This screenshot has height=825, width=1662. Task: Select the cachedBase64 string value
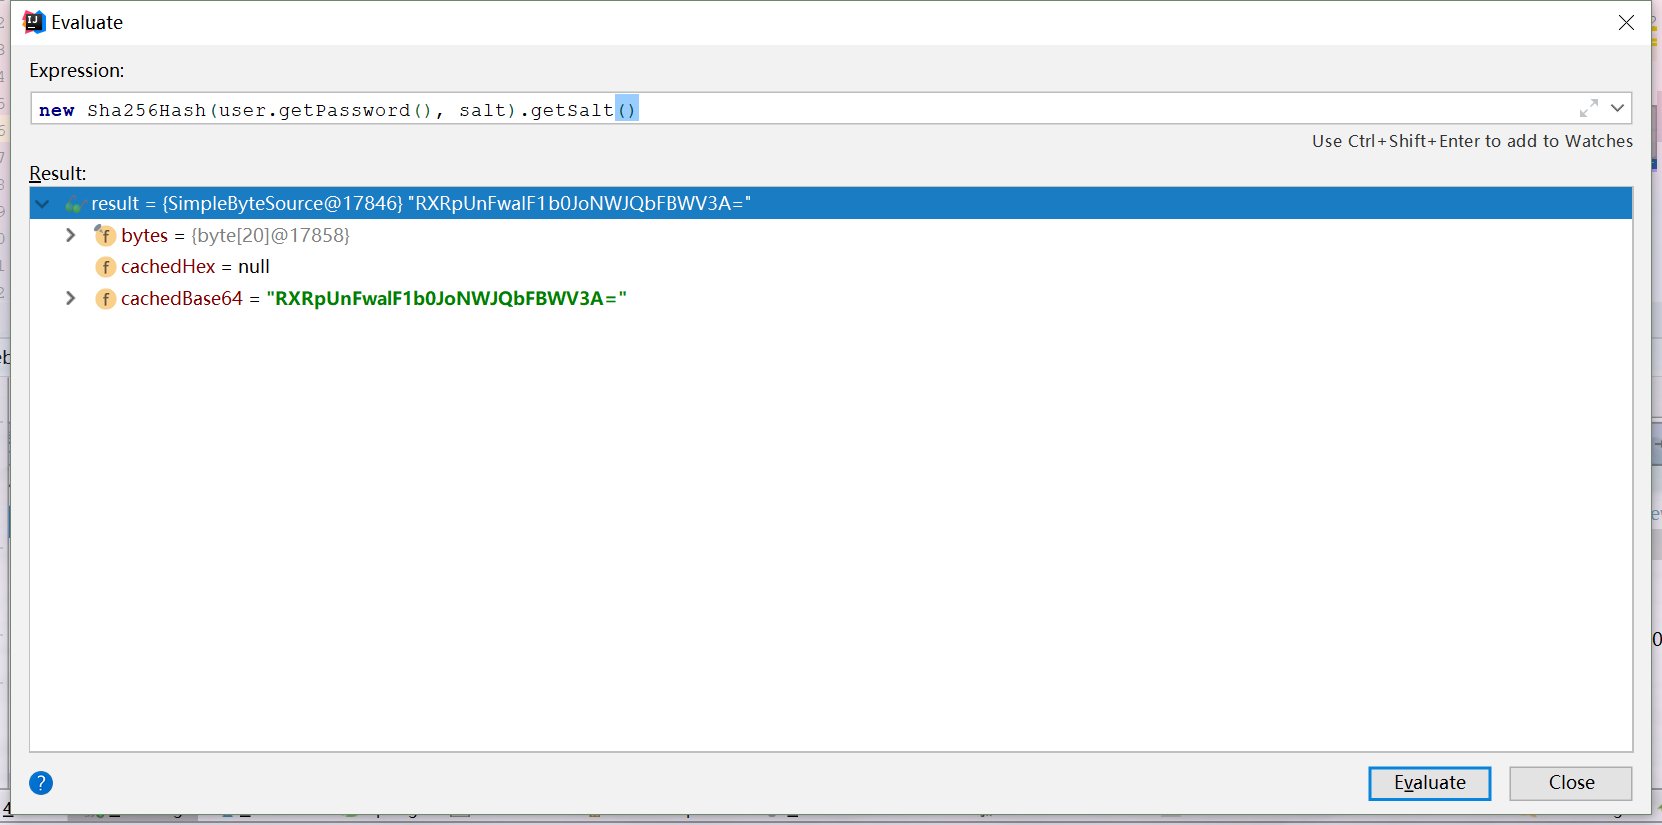click(x=446, y=299)
